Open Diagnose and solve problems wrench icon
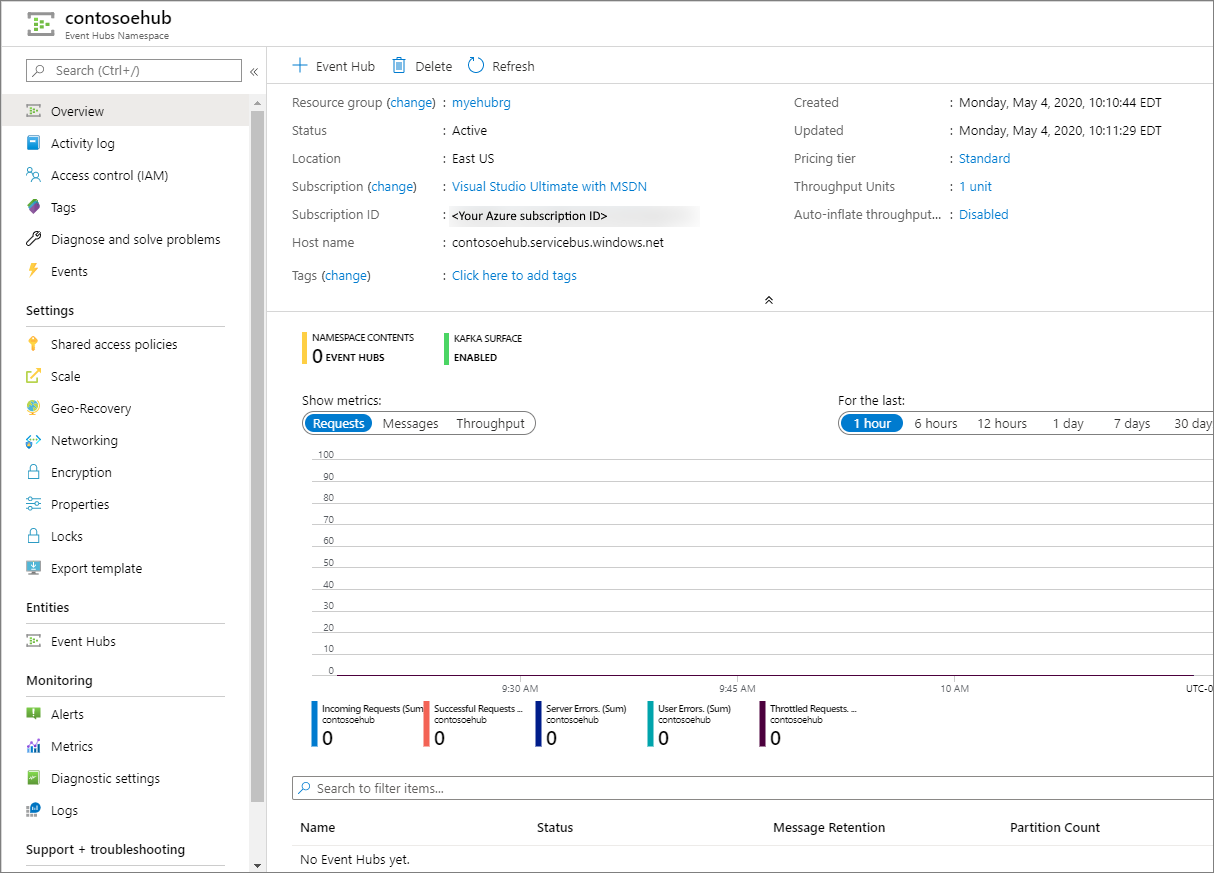The image size is (1214, 873). [x=34, y=239]
